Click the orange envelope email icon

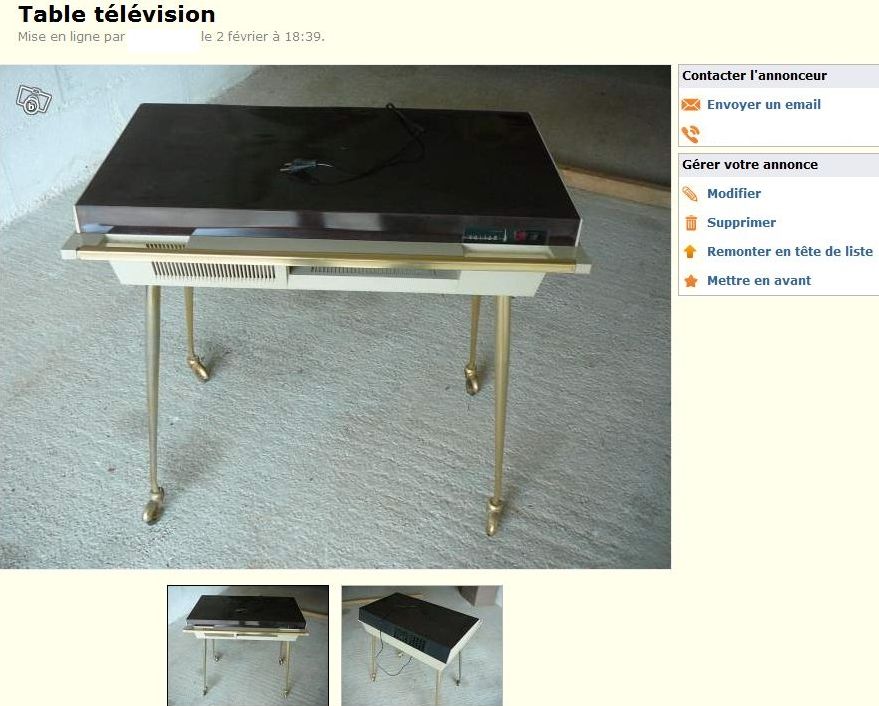click(x=691, y=105)
